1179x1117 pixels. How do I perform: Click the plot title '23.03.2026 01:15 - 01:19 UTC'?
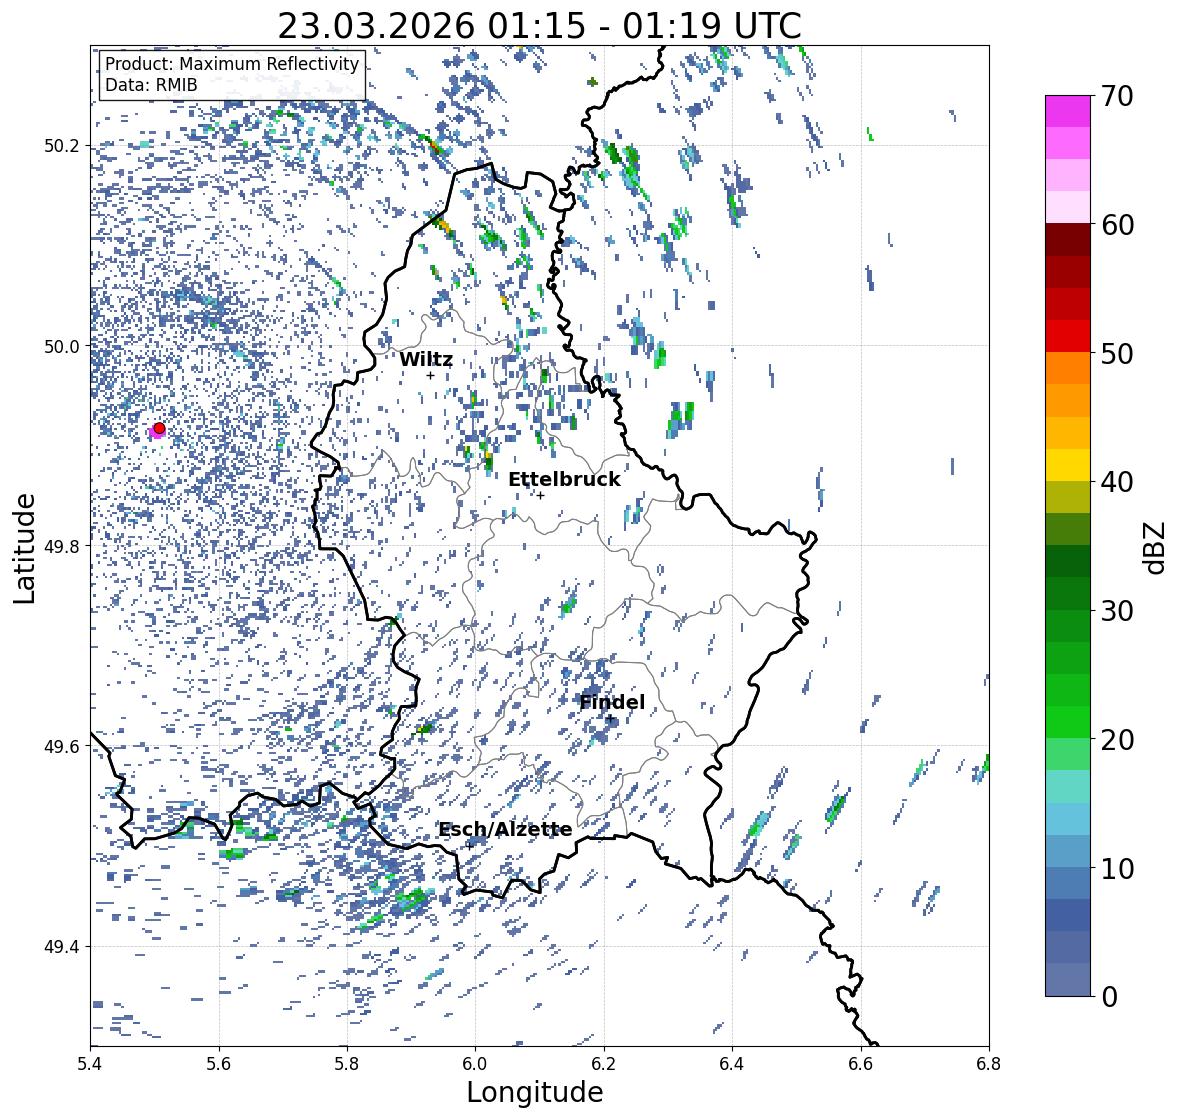539,26
